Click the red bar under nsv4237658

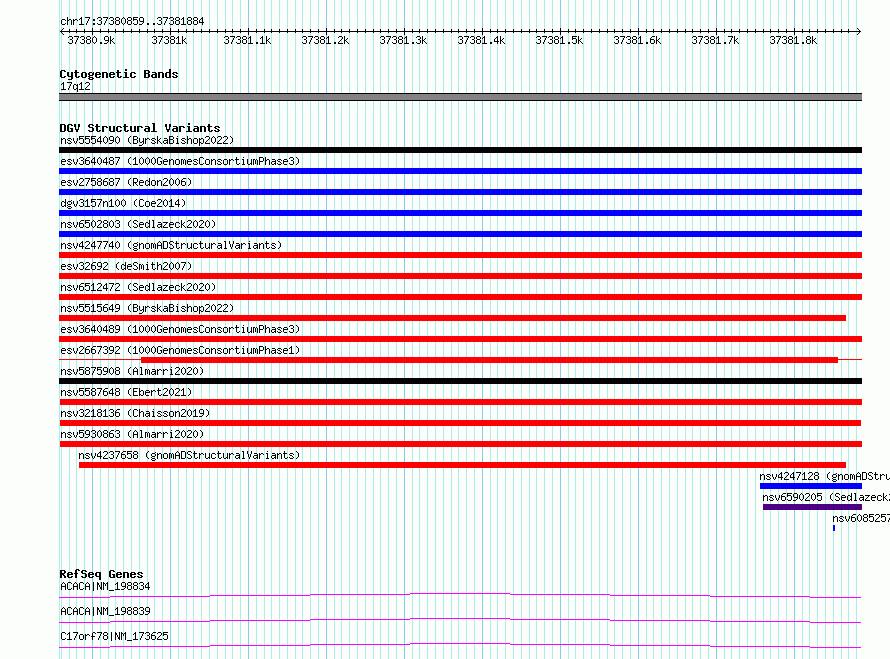tap(463, 465)
